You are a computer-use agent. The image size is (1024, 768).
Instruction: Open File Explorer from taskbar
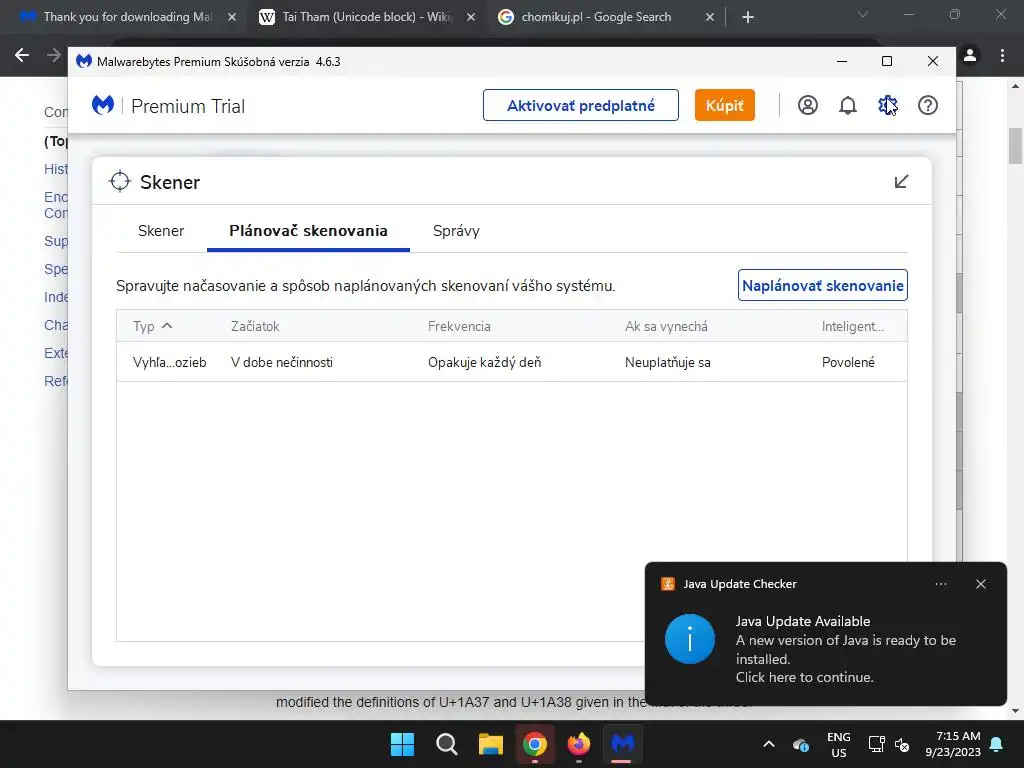pos(490,744)
